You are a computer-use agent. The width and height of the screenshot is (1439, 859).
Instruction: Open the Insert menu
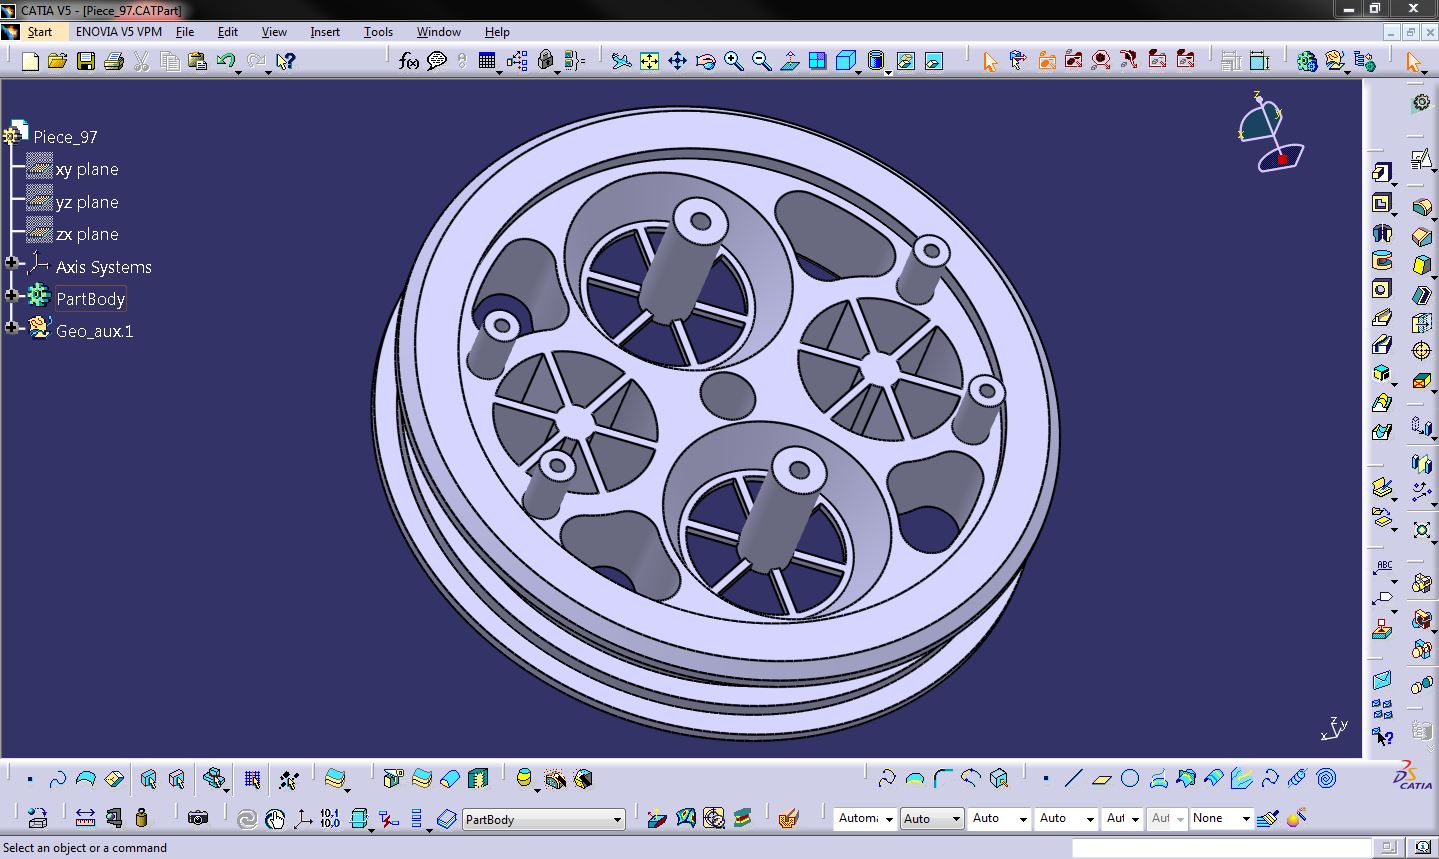coord(325,32)
